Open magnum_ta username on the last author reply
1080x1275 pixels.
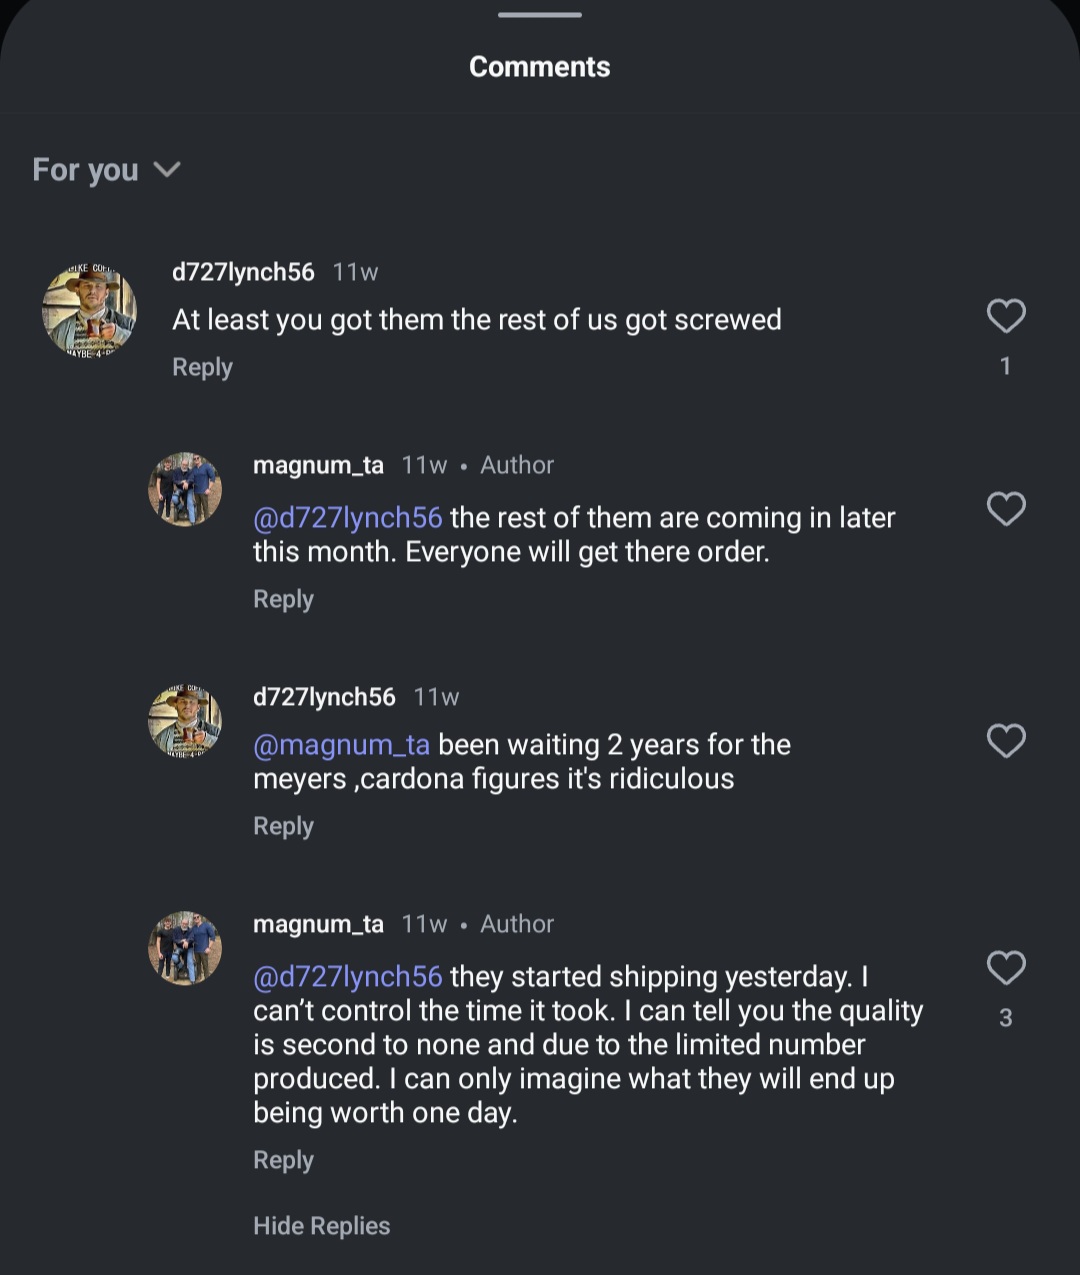[x=318, y=924]
